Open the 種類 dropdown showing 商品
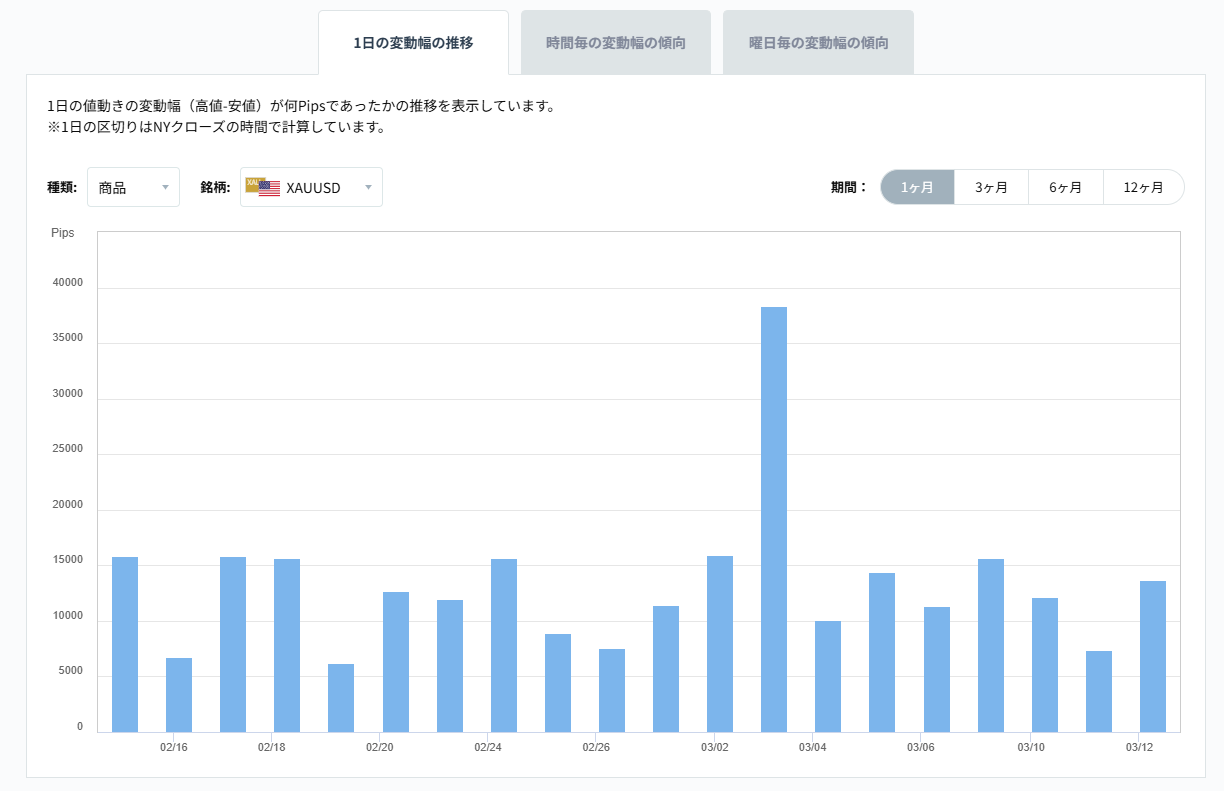This screenshot has height=791, width=1224. click(x=133, y=187)
